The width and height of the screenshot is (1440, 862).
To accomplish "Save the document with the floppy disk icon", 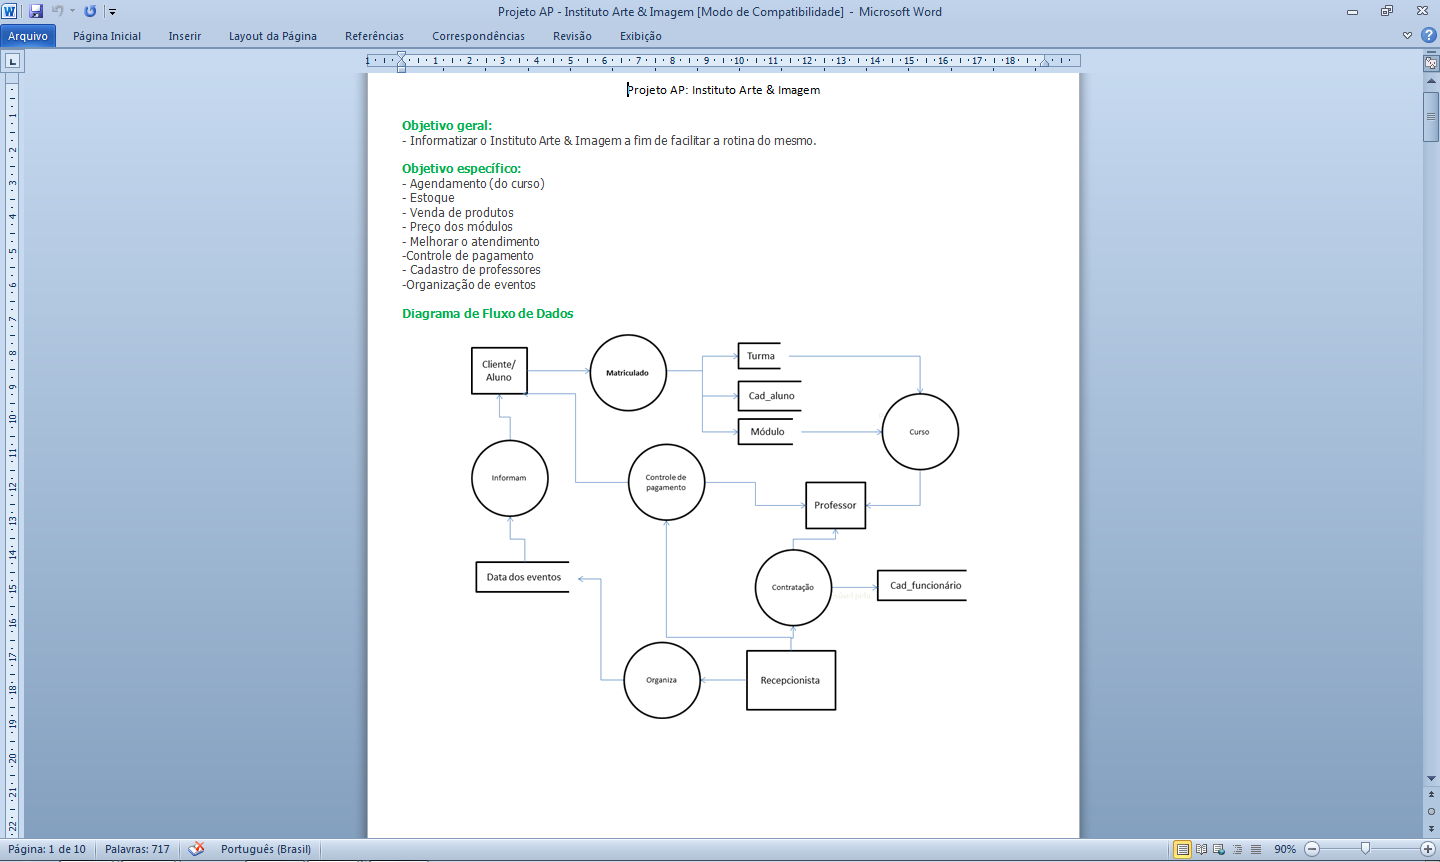I will pyautogui.click(x=36, y=11).
